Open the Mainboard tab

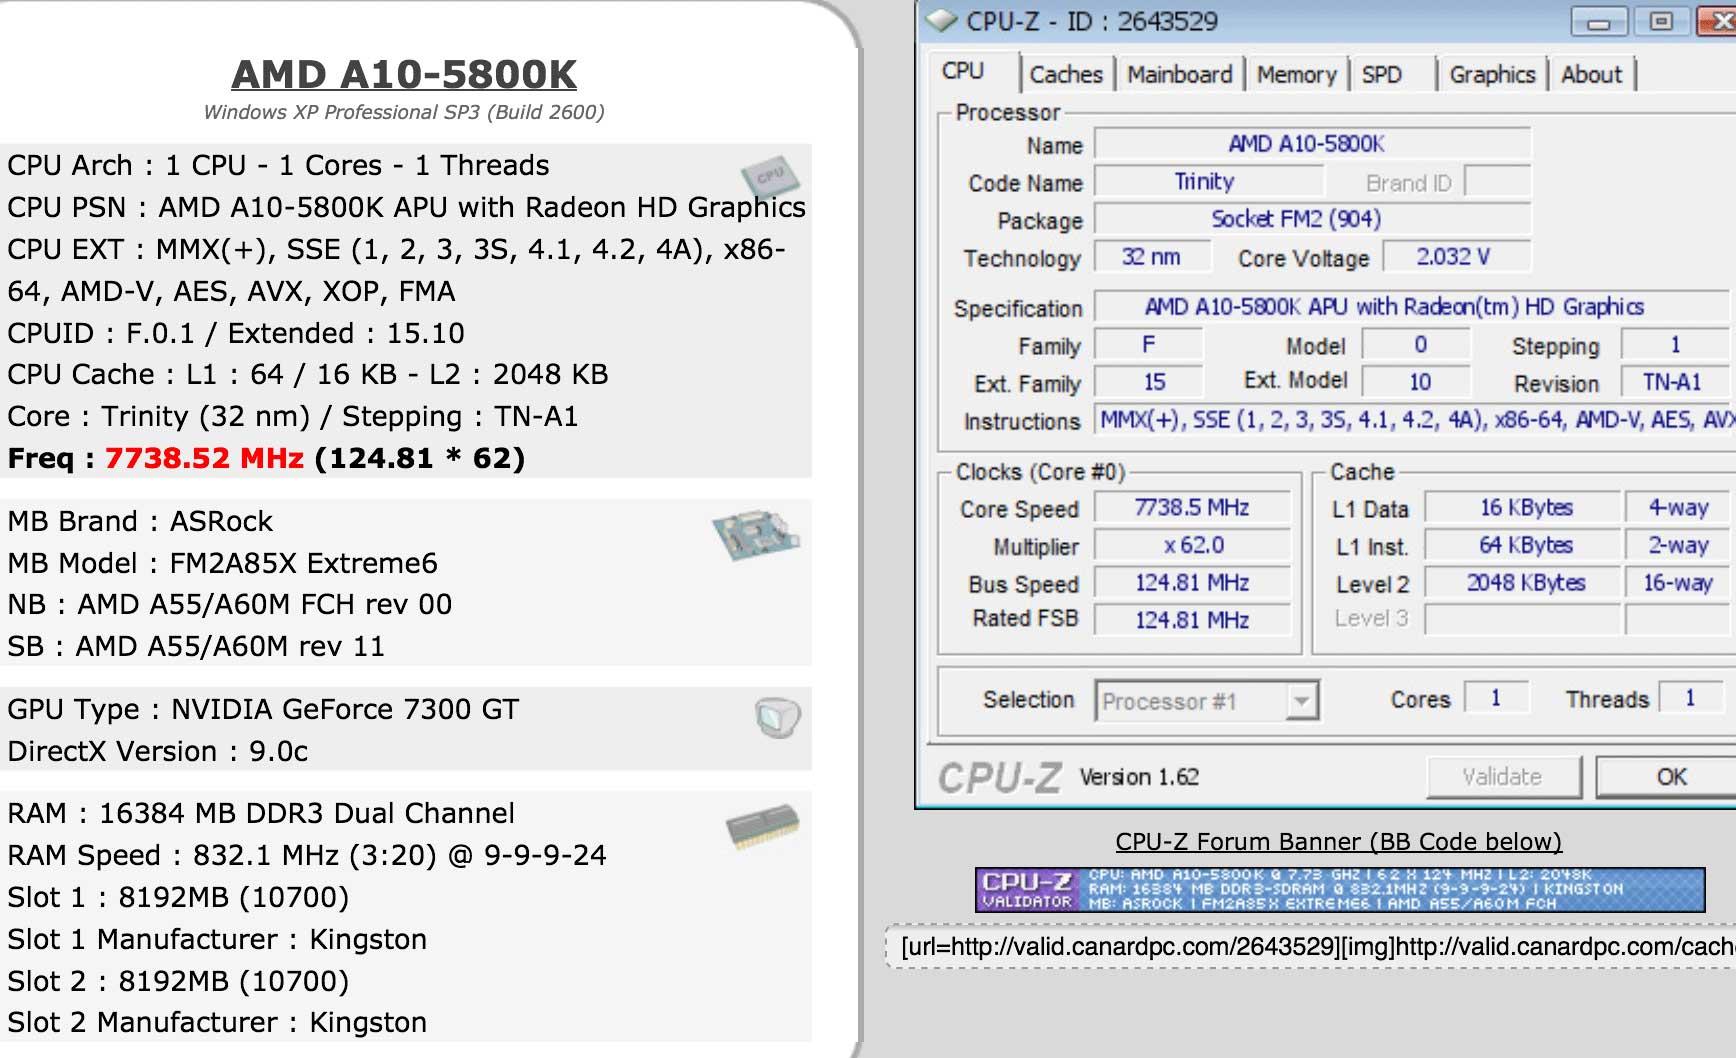(1180, 75)
